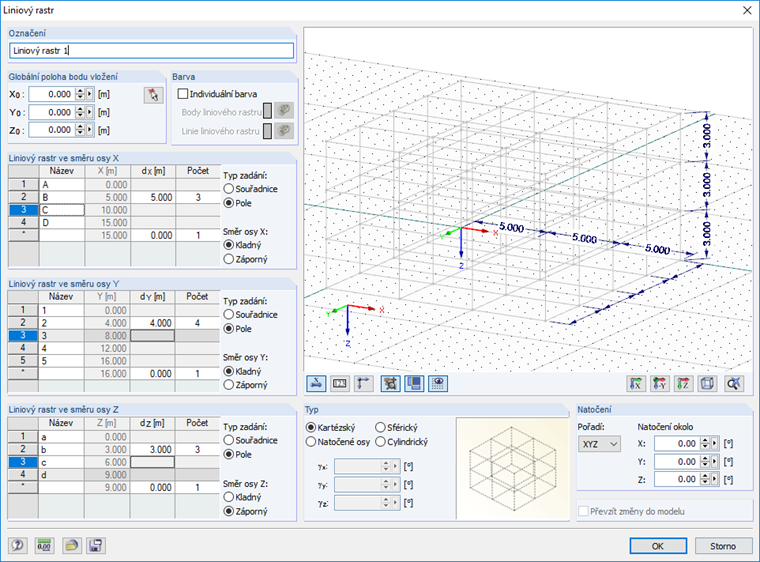Image resolution: width=760 pixels, height=562 pixels.
Task: Select Z grid row 4 header
Action: (x=23, y=475)
